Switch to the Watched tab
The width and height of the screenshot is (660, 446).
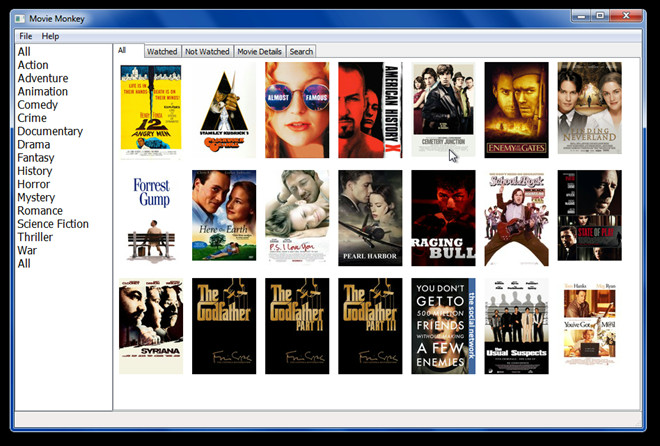point(162,51)
